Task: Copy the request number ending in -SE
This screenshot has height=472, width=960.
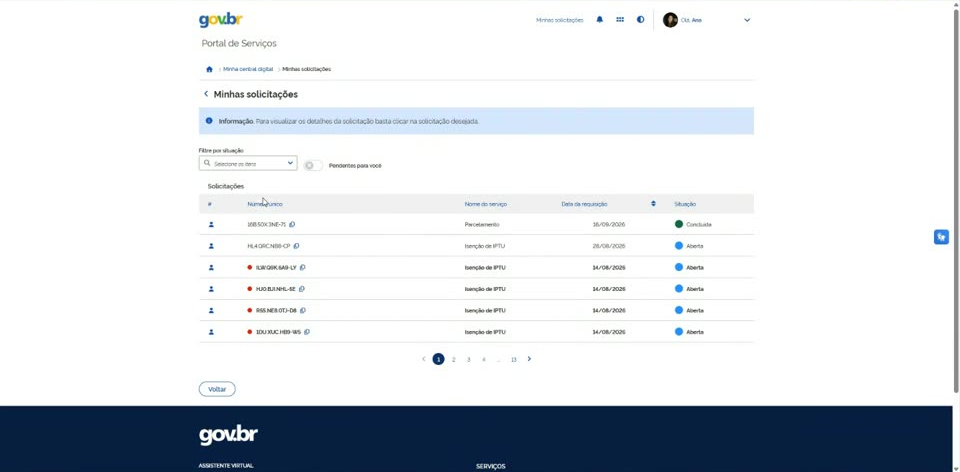Action: click(301, 288)
